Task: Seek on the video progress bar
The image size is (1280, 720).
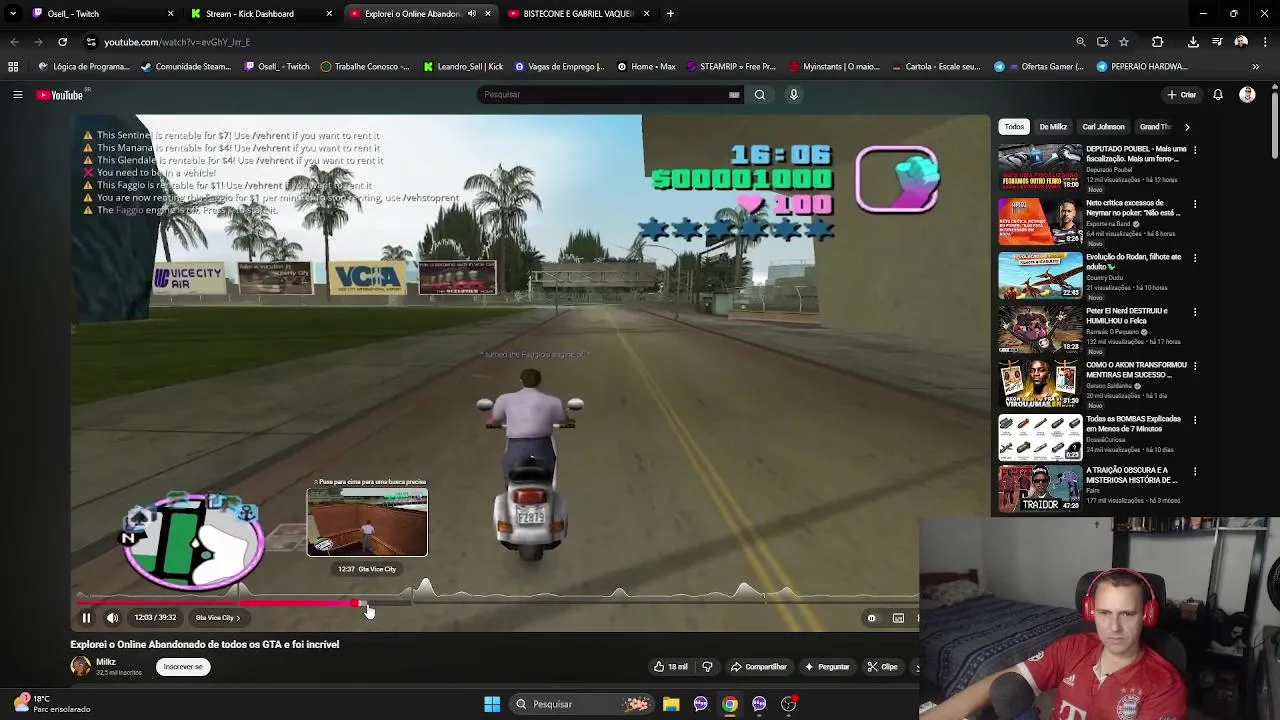Action: click(495, 603)
